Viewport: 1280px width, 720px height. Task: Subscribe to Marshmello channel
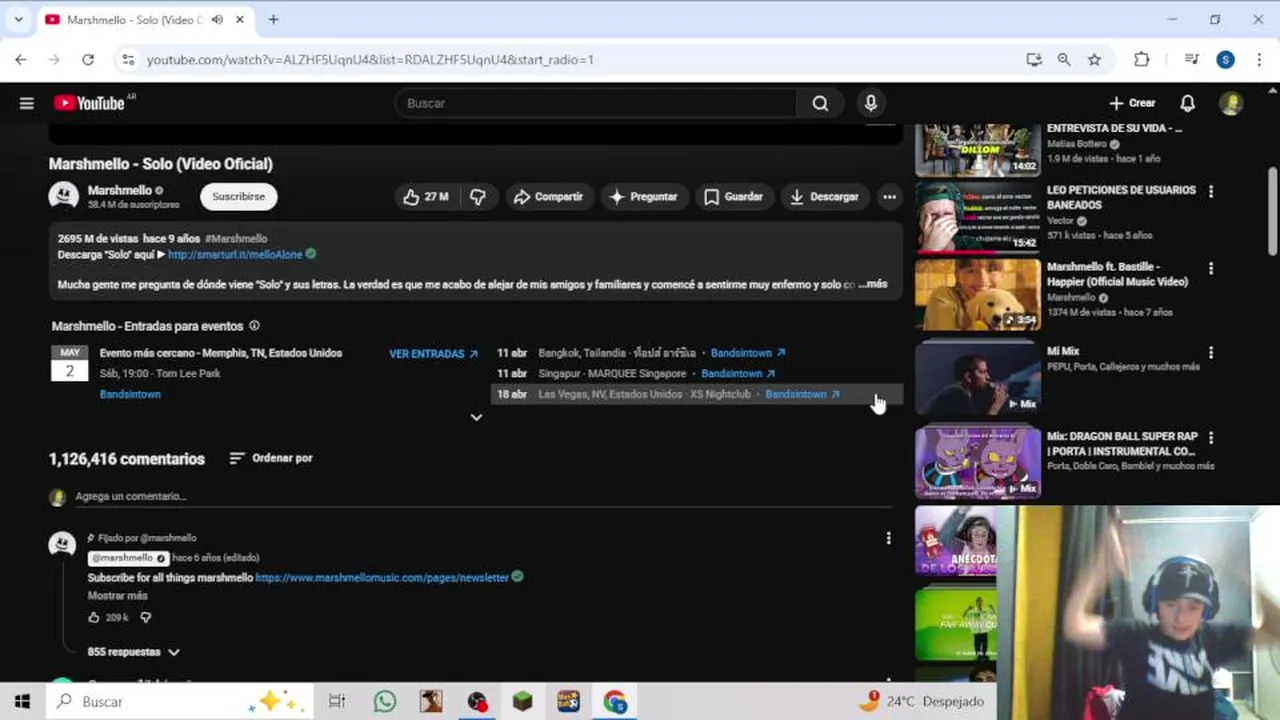pos(238,197)
